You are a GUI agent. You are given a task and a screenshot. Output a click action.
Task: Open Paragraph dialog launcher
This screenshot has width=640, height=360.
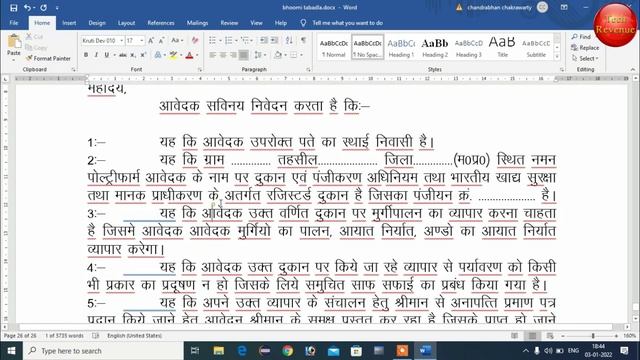(x=308, y=70)
